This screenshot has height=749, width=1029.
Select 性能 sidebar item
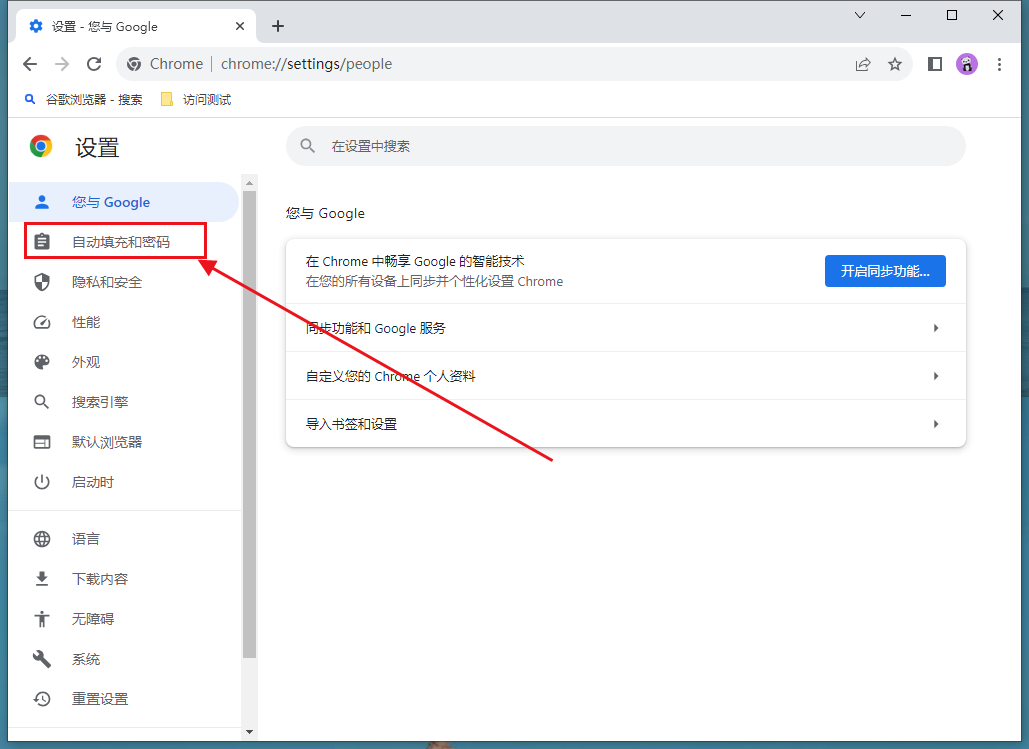(x=123, y=322)
